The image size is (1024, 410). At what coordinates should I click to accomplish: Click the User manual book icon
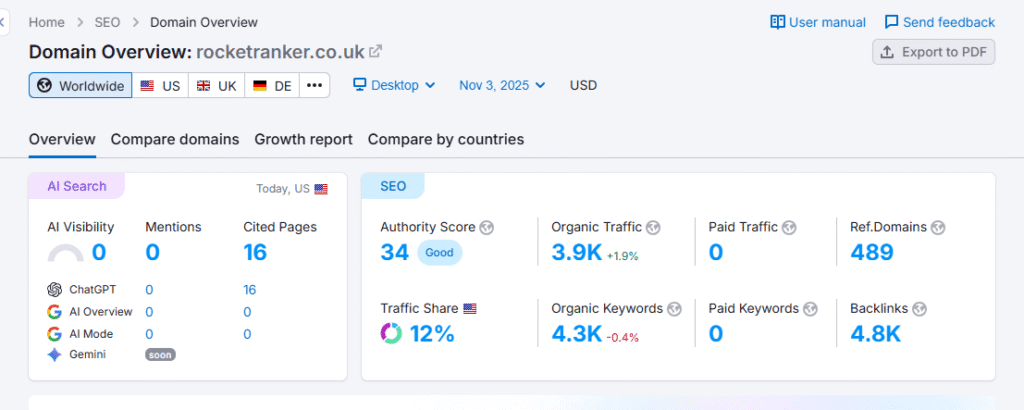(777, 22)
